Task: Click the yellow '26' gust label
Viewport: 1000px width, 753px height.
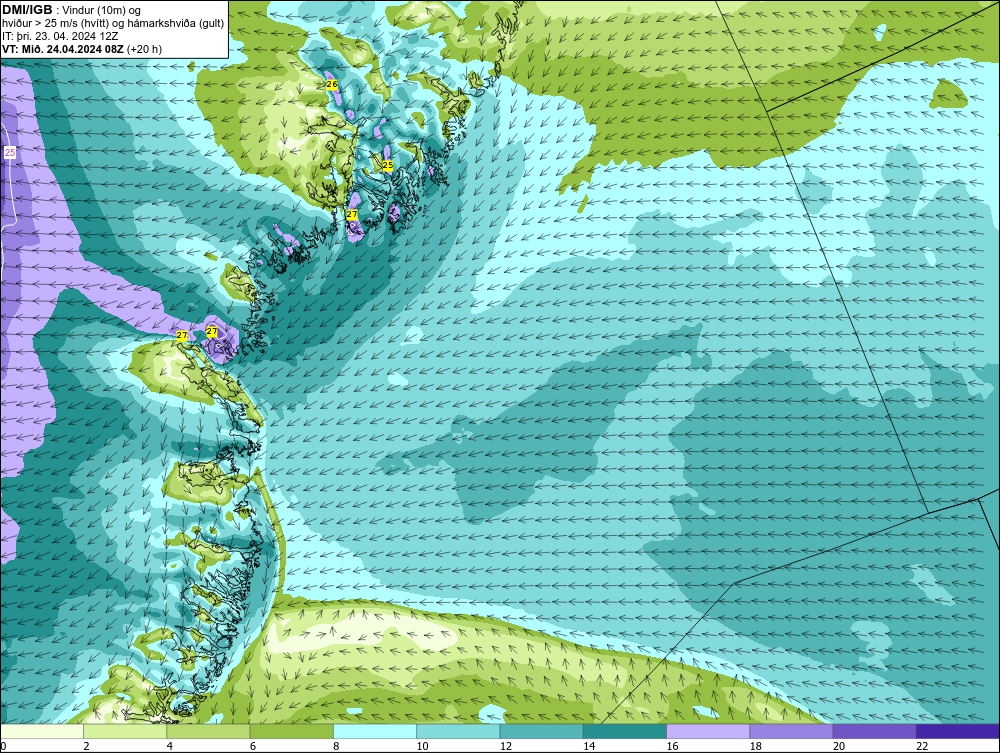Action: point(332,84)
